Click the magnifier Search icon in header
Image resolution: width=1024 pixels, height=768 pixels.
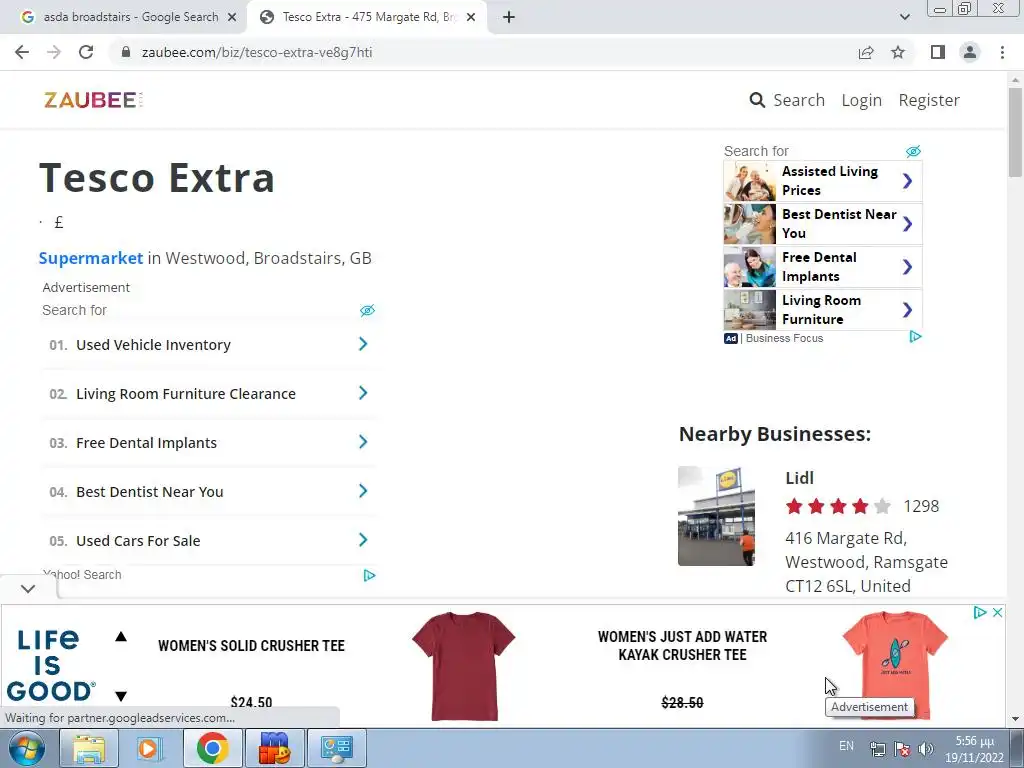pyautogui.click(x=757, y=100)
